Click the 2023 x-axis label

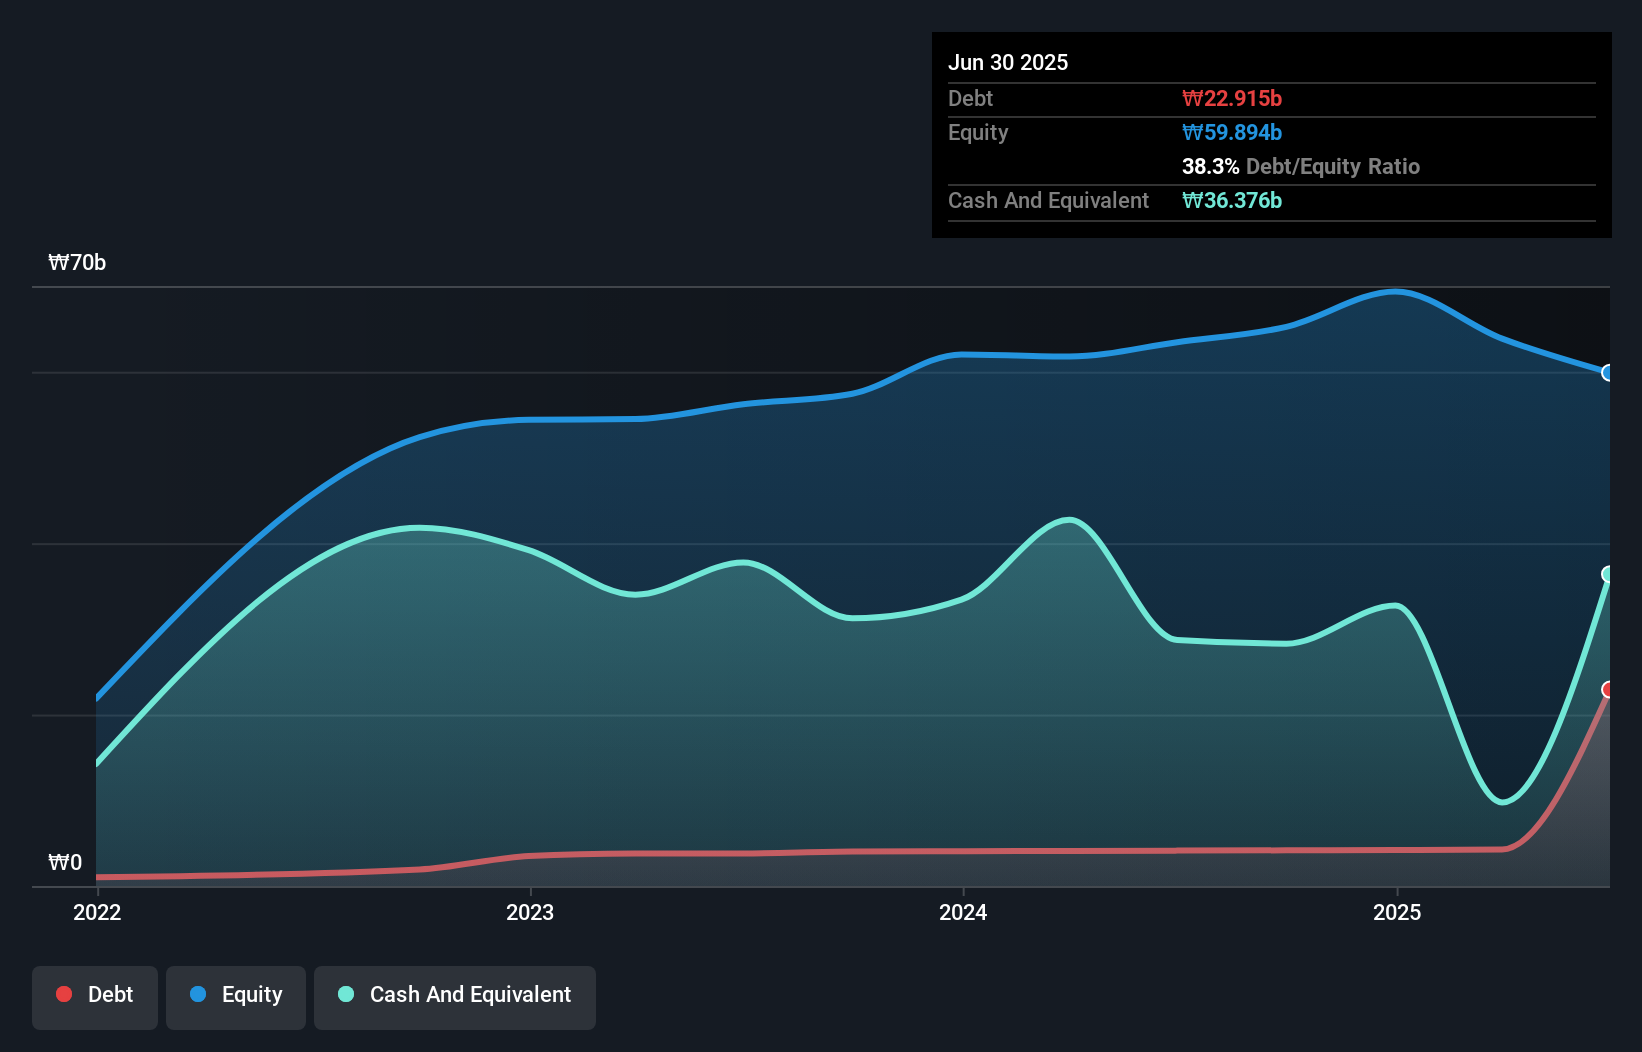530,912
